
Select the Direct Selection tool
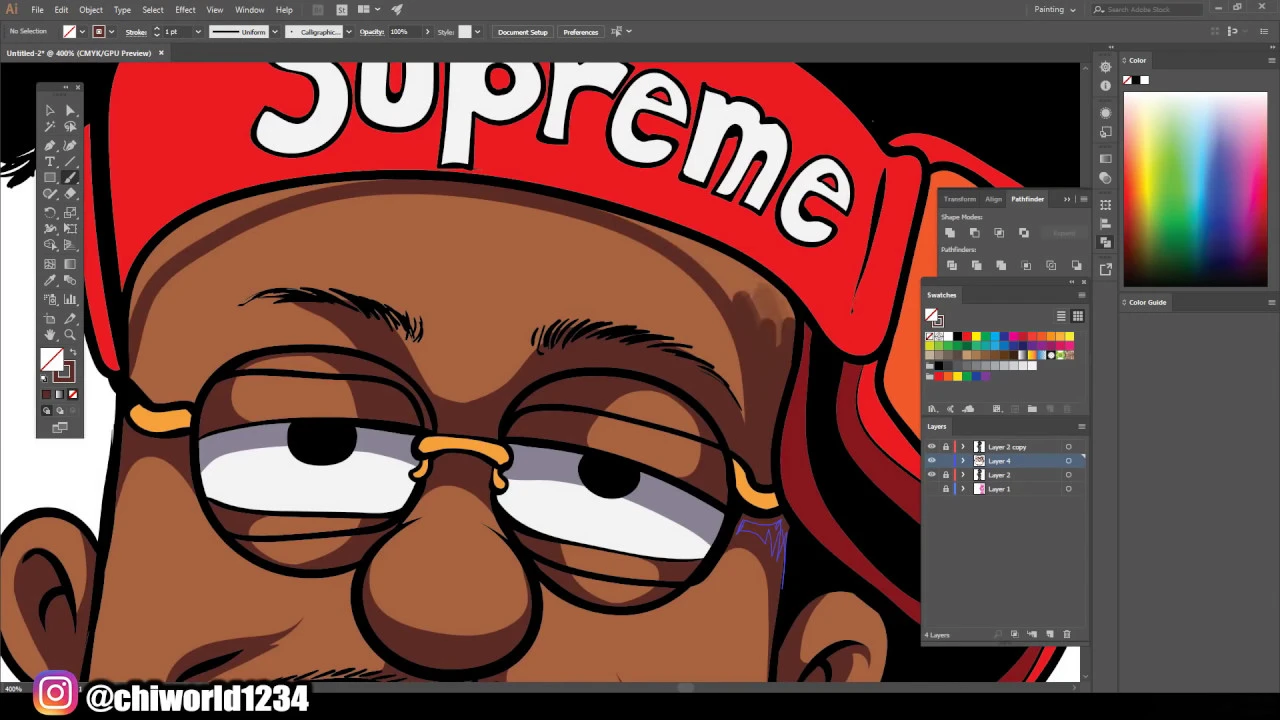click(70, 110)
